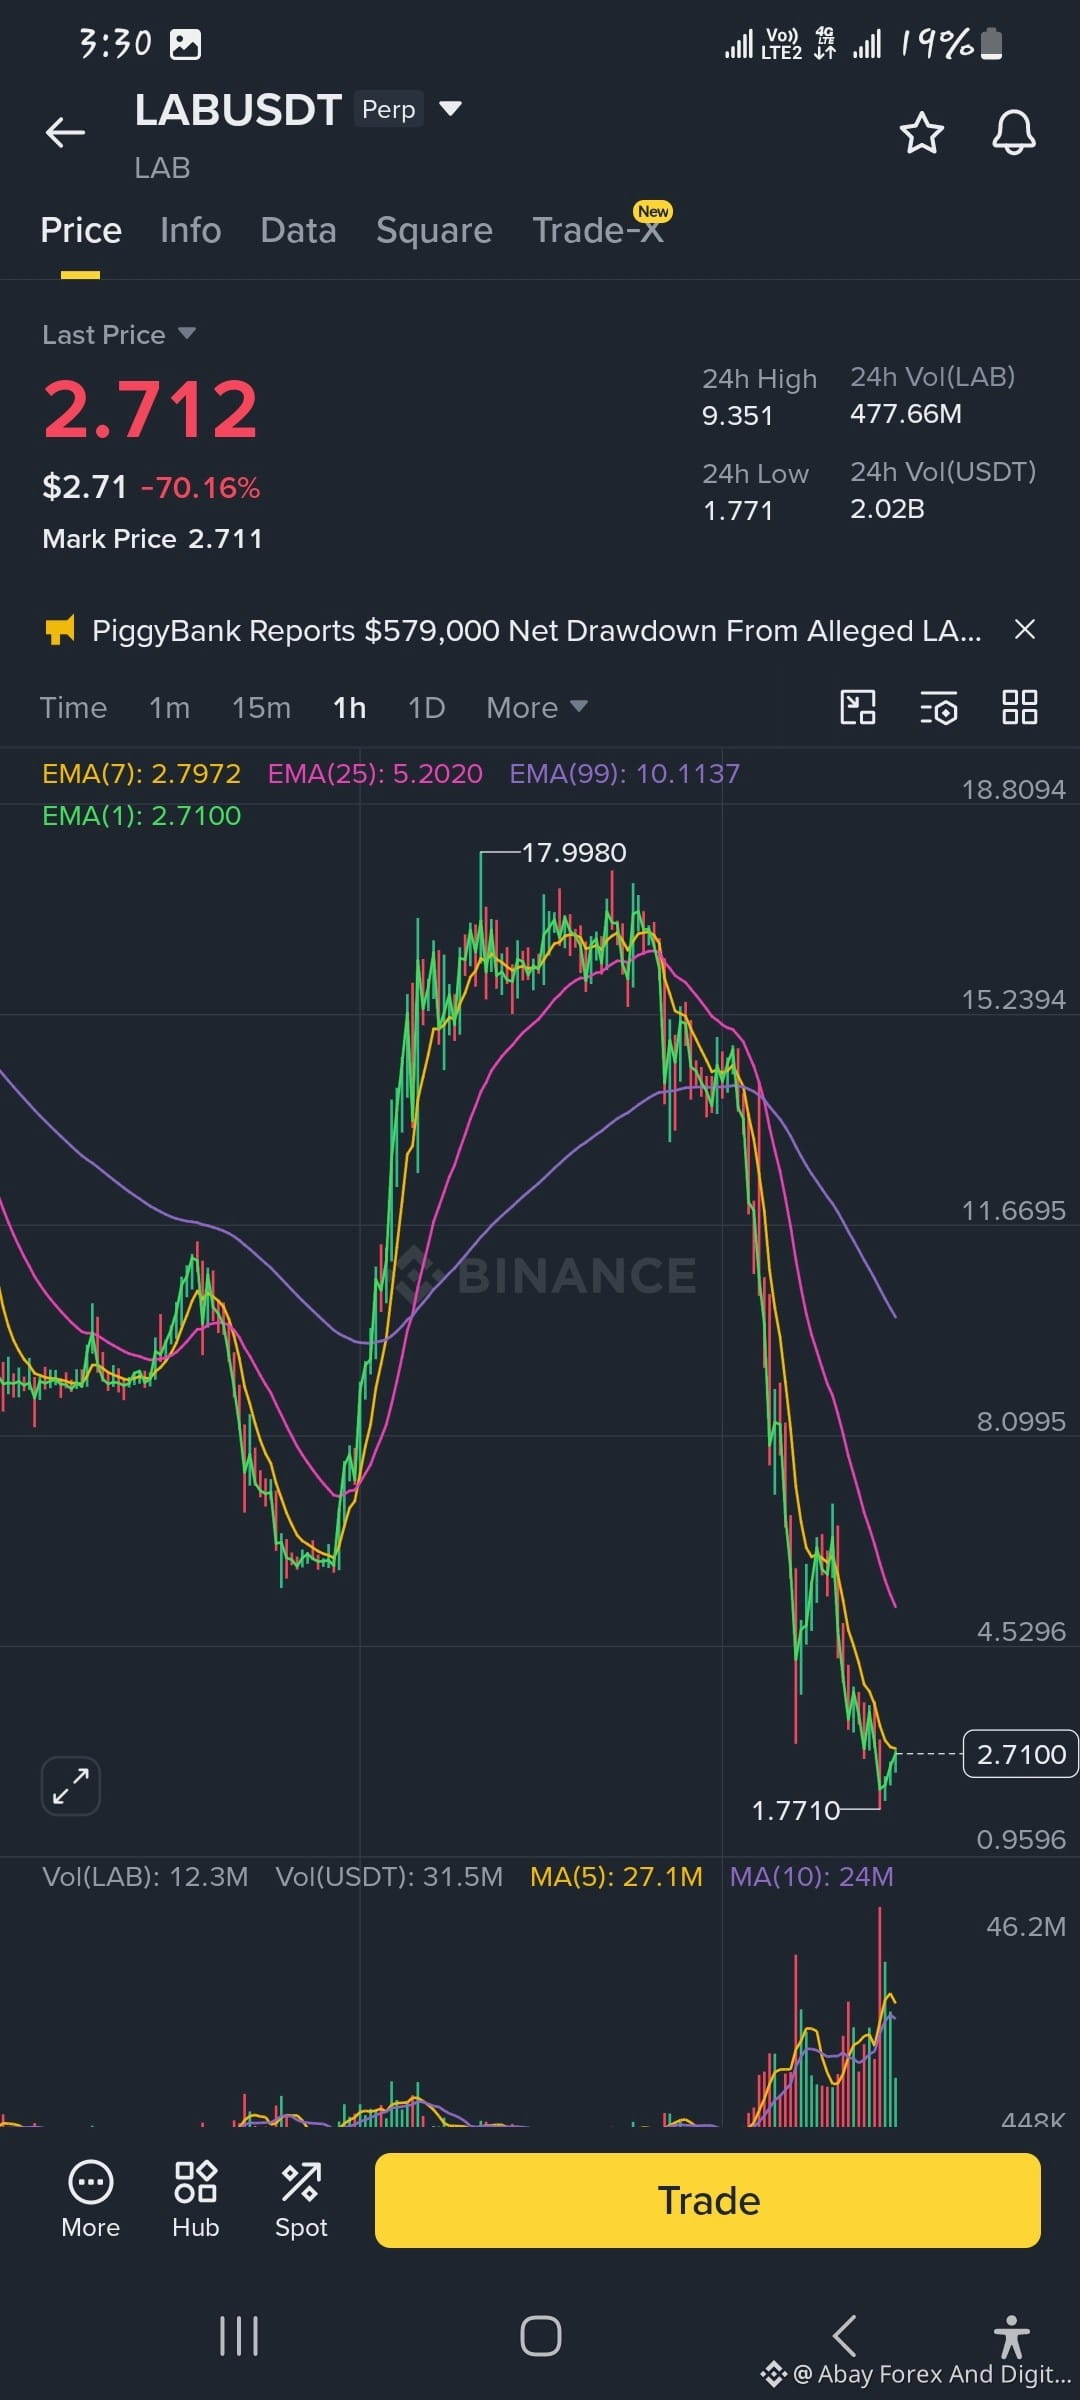
Task: Expand the More intervals dropdown
Action: [536, 707]
